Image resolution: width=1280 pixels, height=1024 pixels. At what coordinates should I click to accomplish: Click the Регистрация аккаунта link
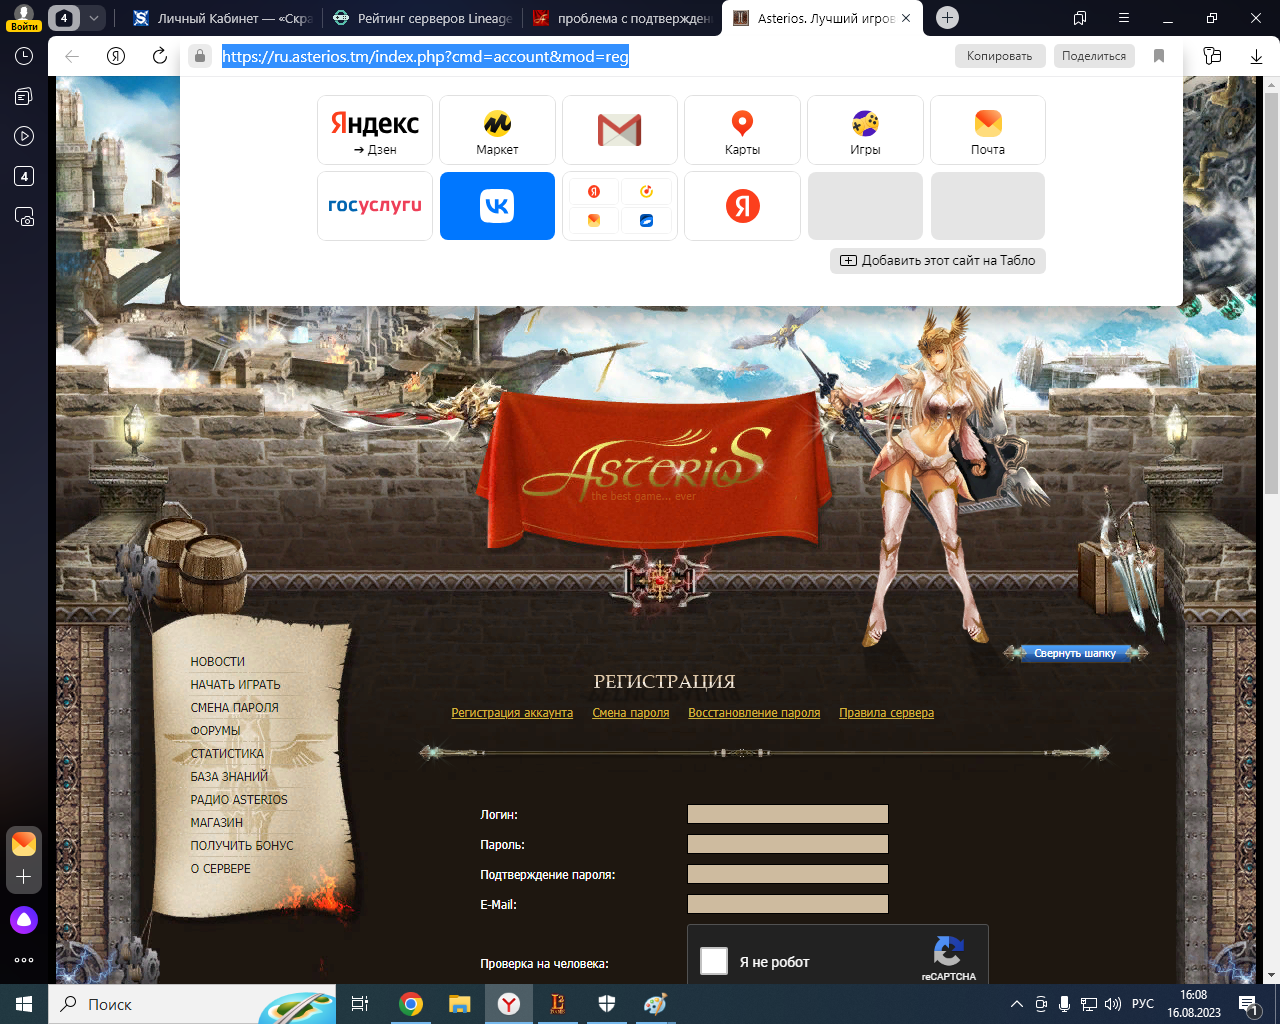tap(512, 713)
